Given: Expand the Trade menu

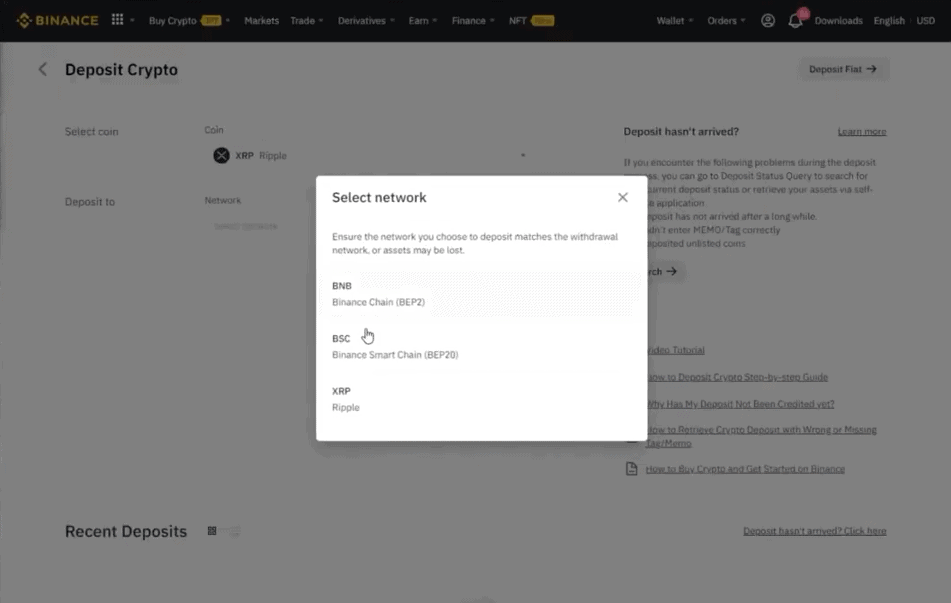Looking at the screenshot, I should [307, 21].
